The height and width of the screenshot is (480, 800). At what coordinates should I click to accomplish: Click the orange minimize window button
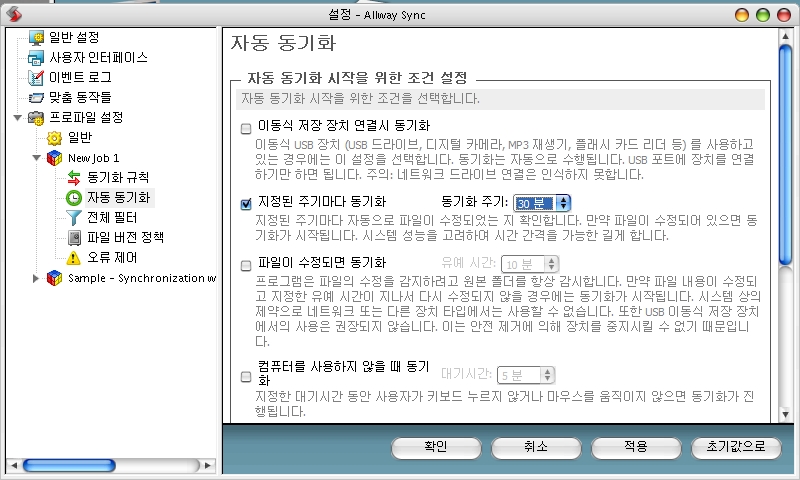(742, 15)
